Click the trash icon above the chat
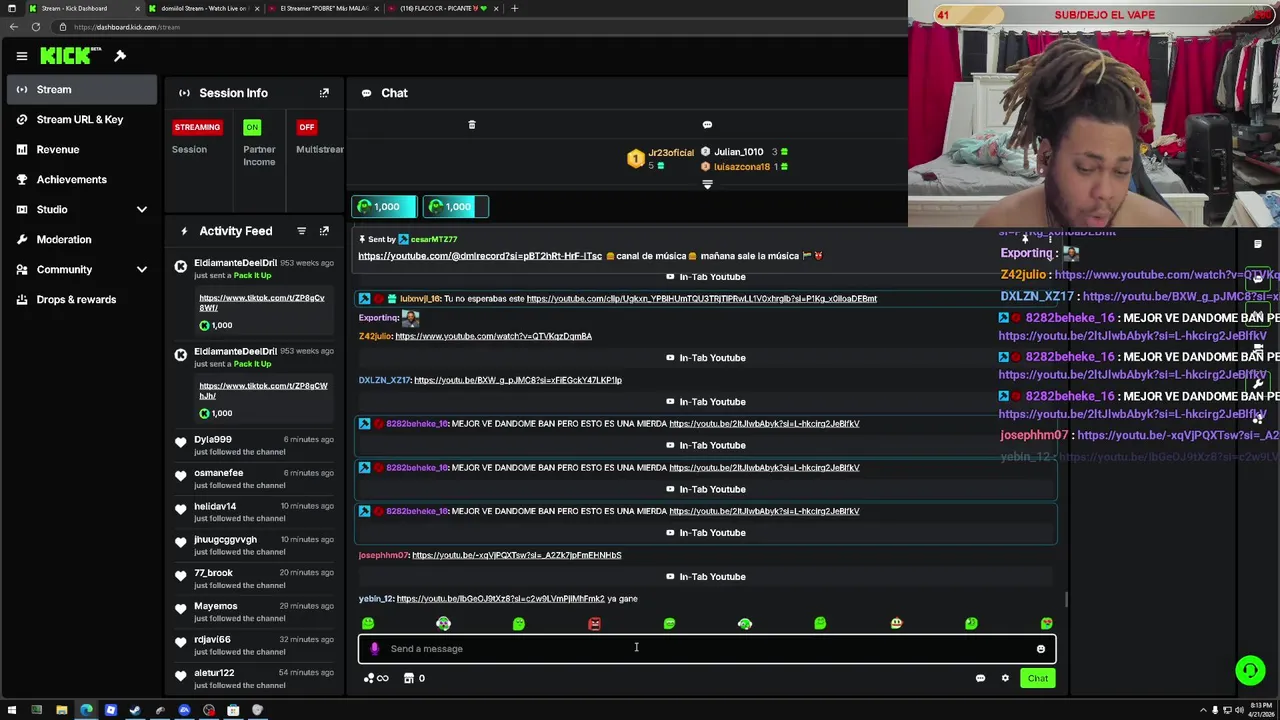 [x=472, y=125]
